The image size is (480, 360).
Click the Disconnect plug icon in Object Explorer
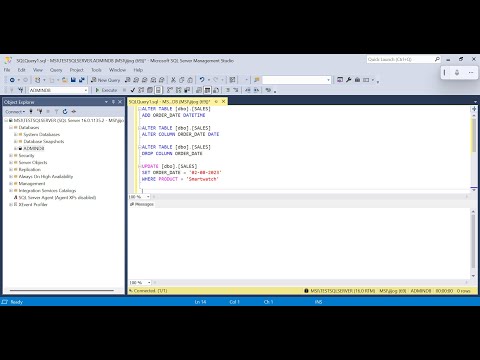(40, 112)
